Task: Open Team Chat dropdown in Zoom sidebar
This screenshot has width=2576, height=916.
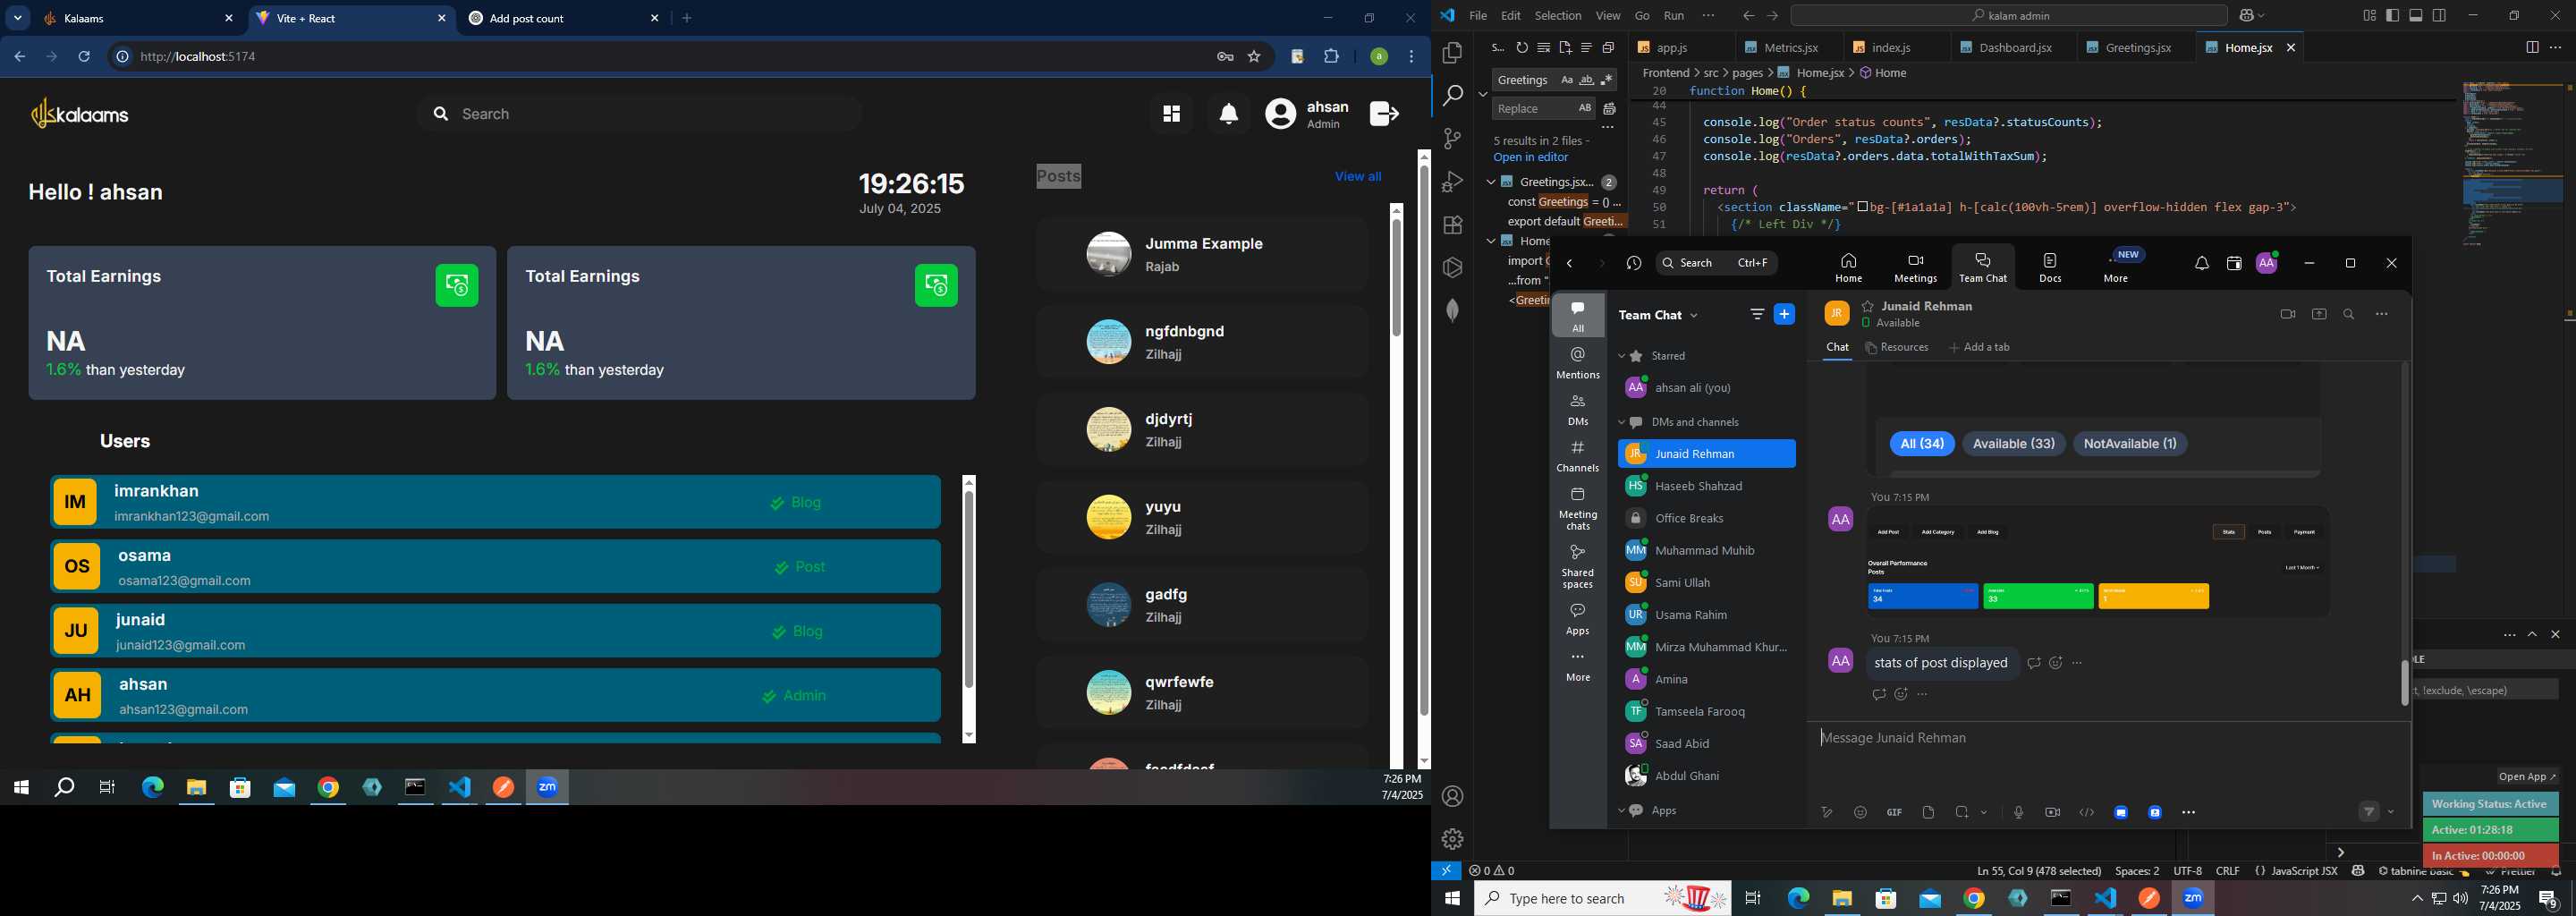Action: (1694, 316)
